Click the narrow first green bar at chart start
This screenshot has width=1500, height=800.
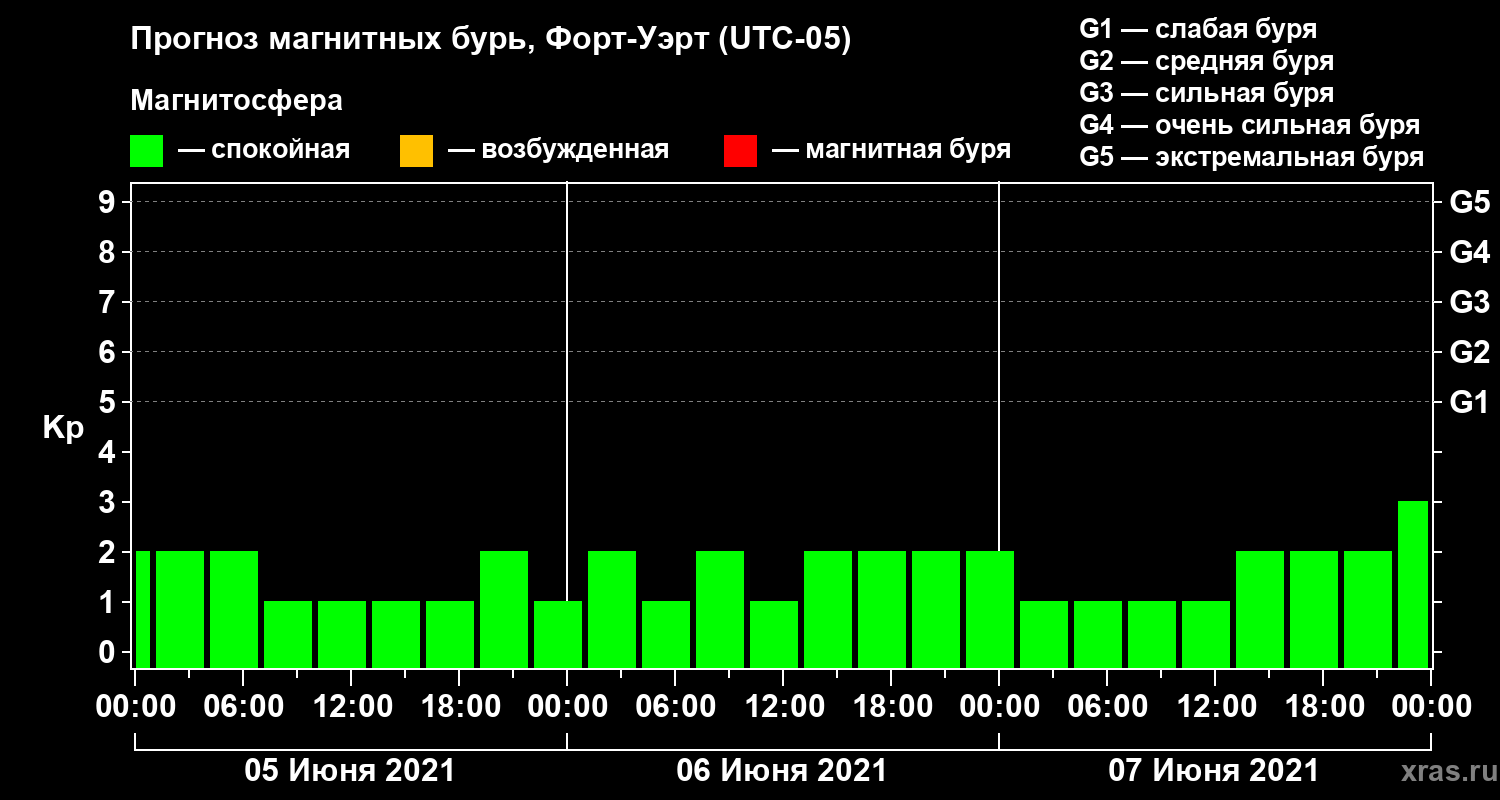coord(143,609)
